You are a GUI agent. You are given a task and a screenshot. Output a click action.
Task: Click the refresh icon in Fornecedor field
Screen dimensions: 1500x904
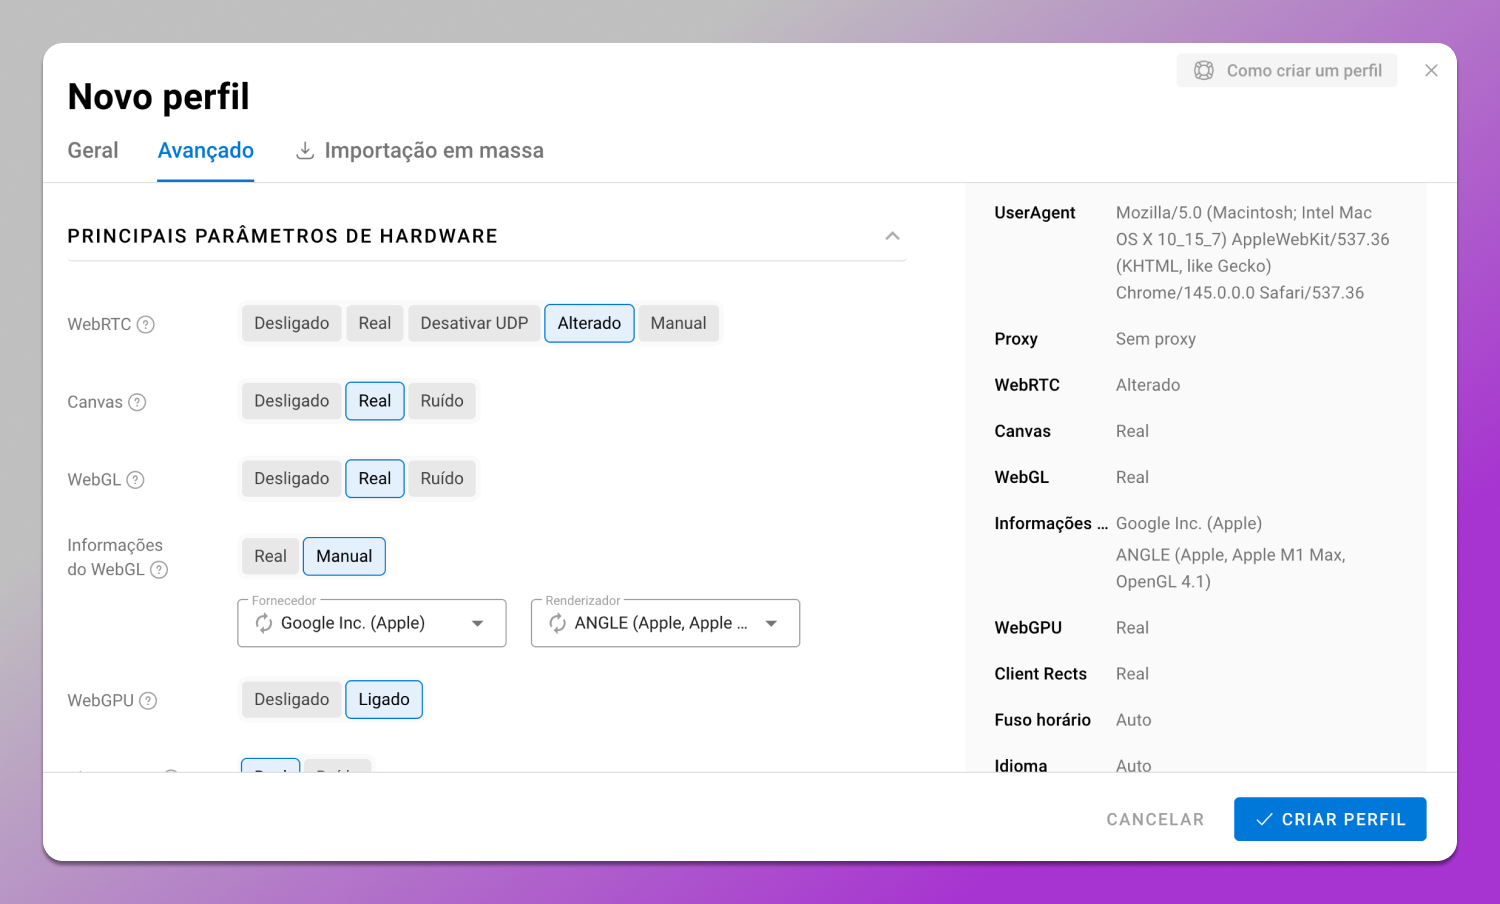264,623
